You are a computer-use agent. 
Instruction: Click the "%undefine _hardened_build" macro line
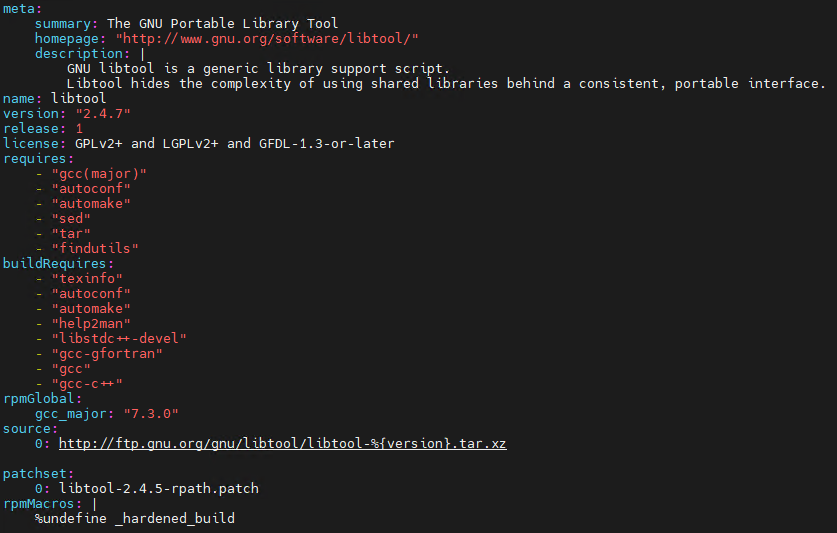(135, 518)
